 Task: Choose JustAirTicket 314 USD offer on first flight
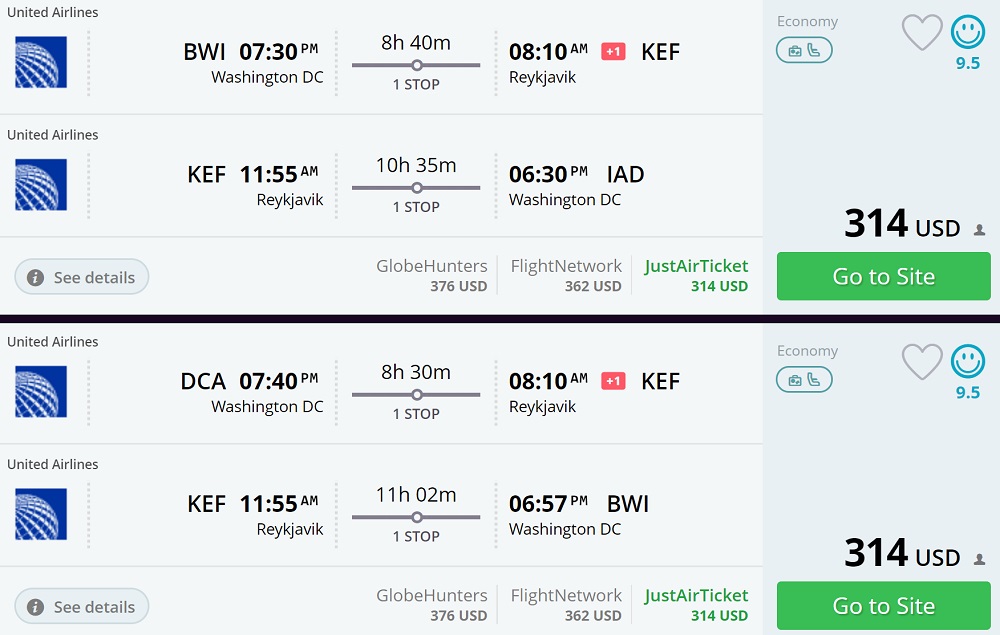click(696, 275)
